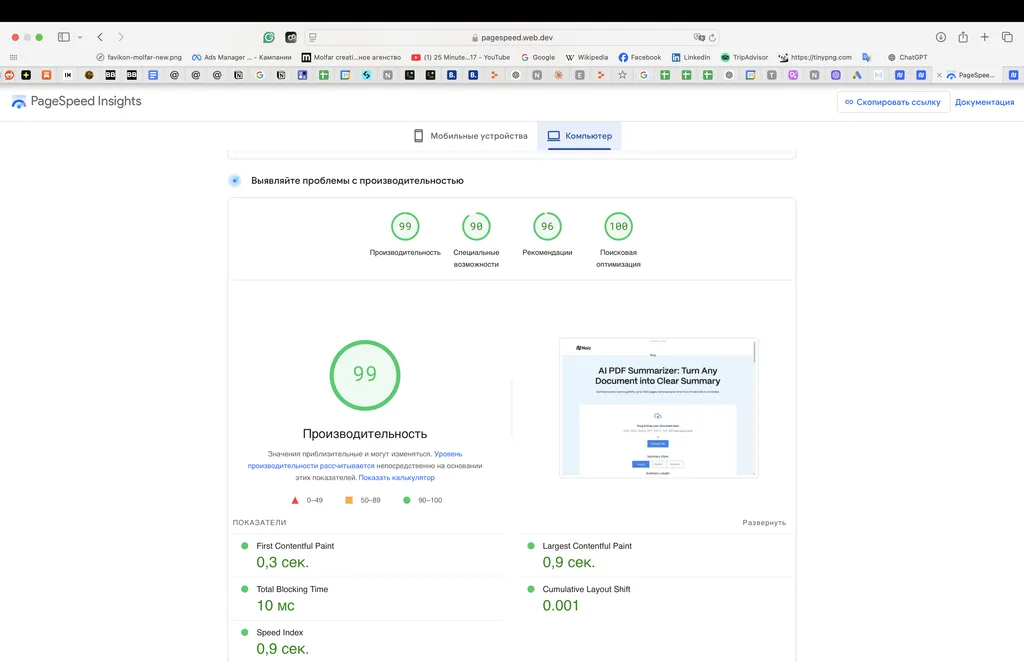
Task: Click the Largest Contentful Paint metric label
Action: click(x=587, y=546)
